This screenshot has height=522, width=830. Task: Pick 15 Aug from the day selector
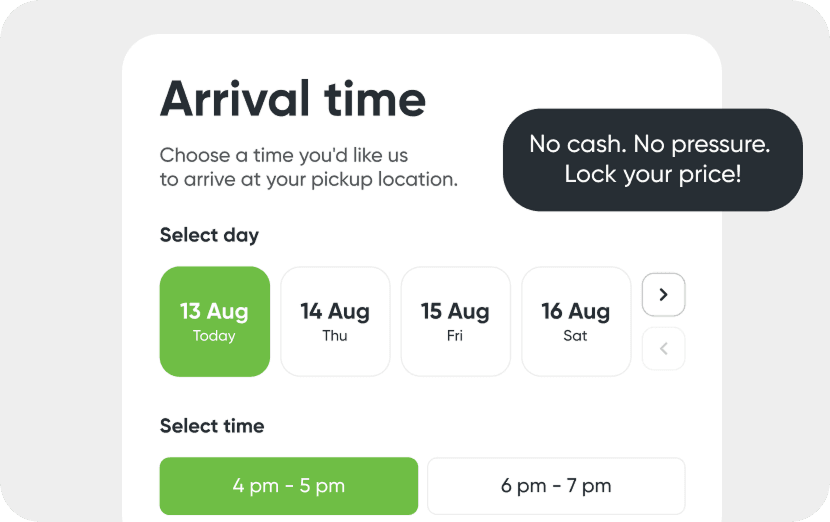tap(455, 321)
